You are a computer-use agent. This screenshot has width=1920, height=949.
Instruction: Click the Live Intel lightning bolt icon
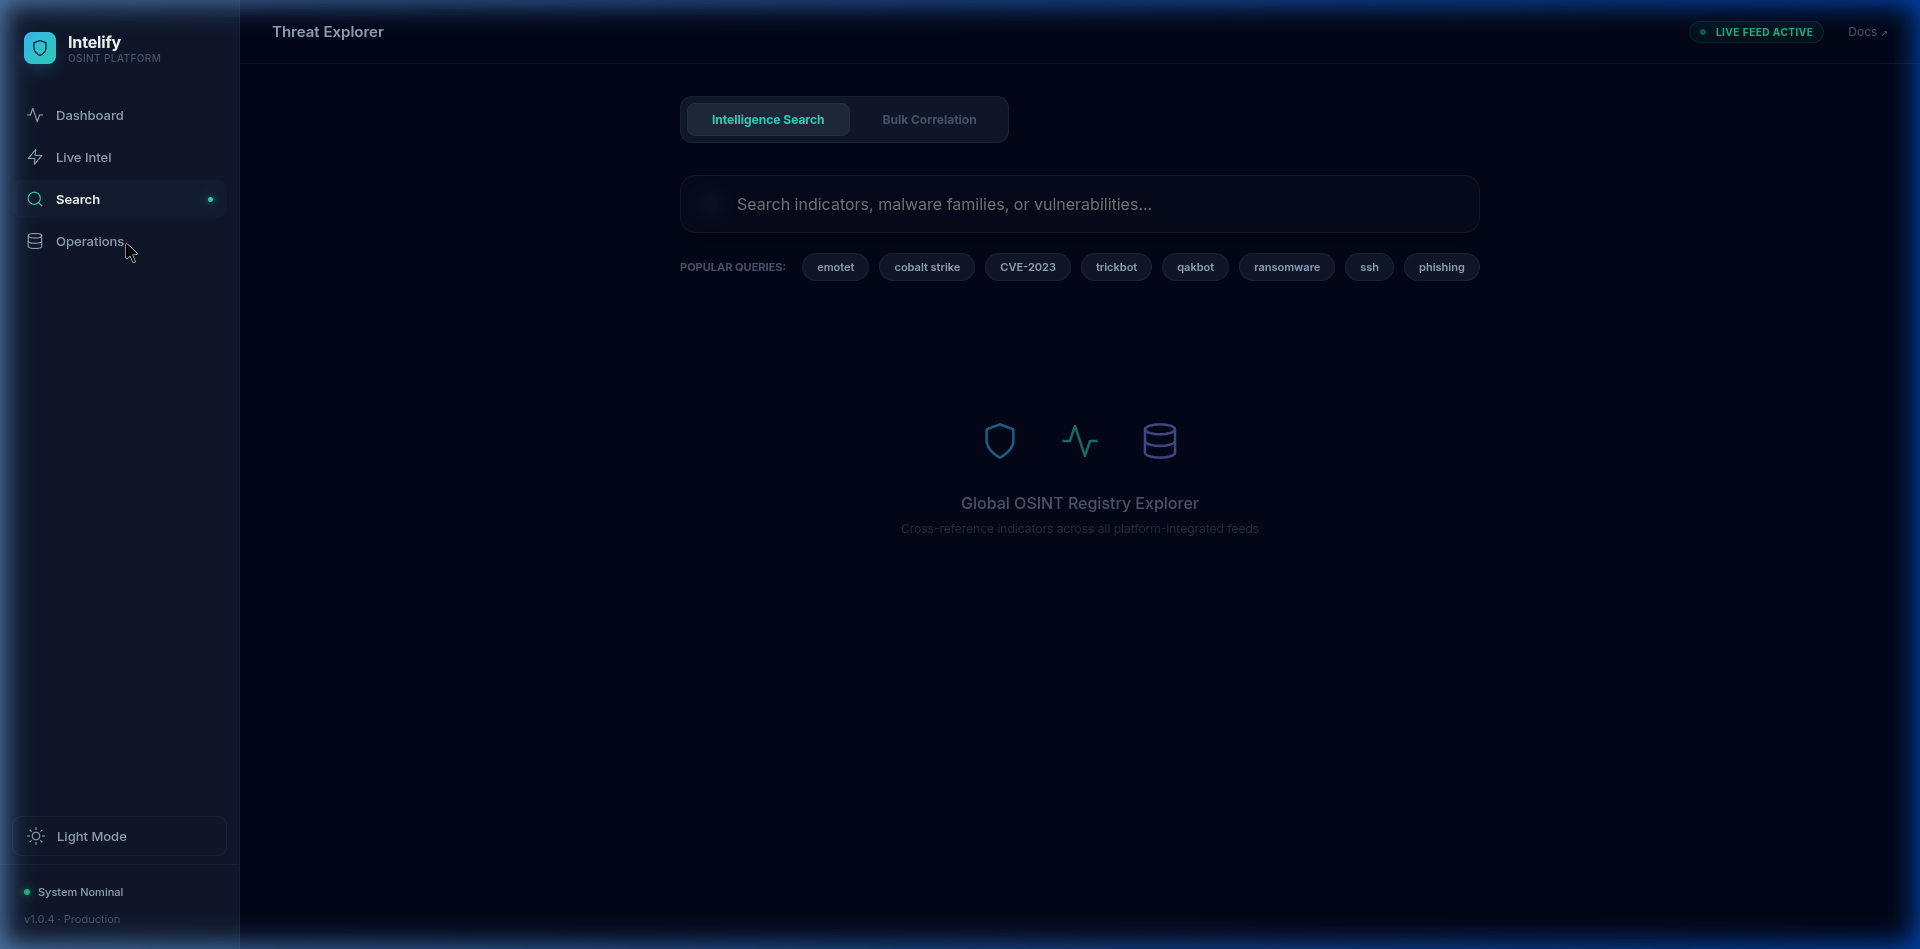(x=35, y=157)
